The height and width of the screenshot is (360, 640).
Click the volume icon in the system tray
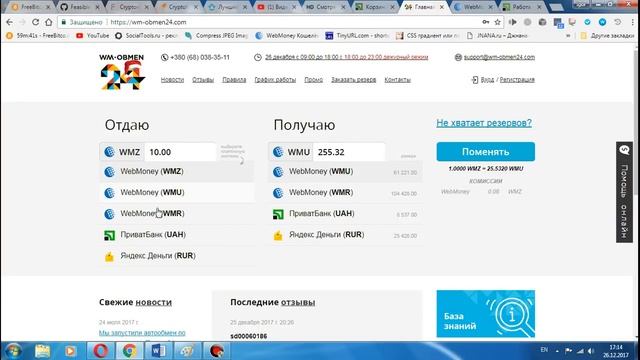point(591,351)
